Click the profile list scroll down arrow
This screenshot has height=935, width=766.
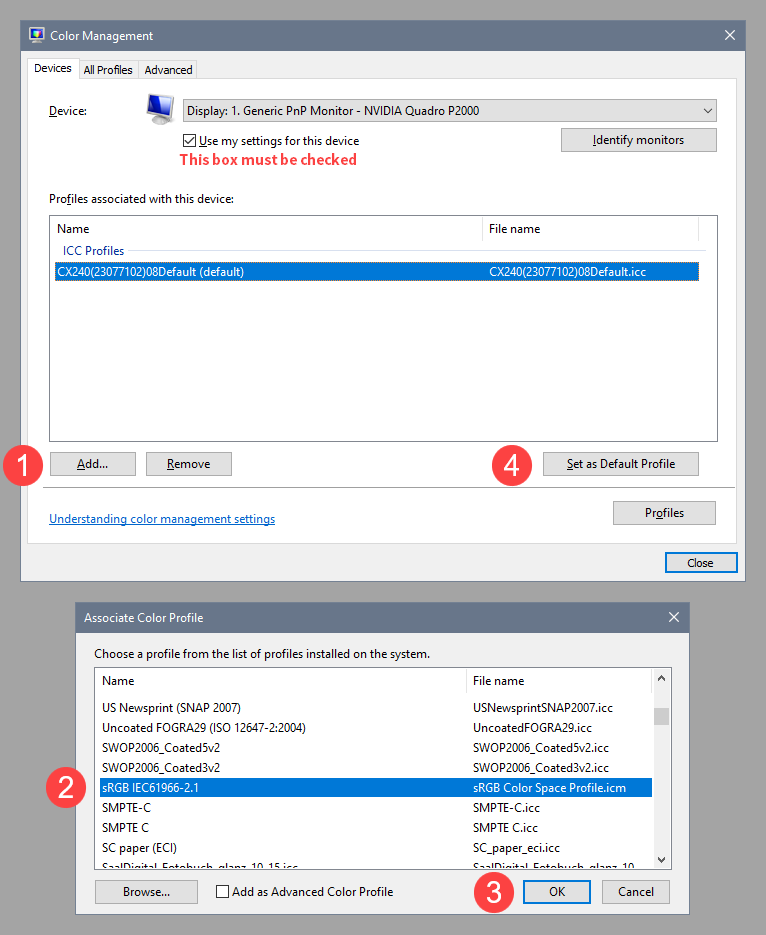(x=661, y=860)
